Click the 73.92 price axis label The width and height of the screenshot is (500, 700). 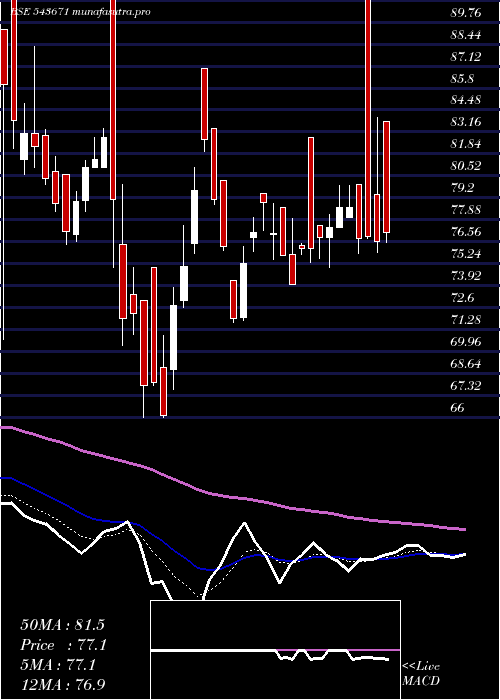[x=466, y=275]
